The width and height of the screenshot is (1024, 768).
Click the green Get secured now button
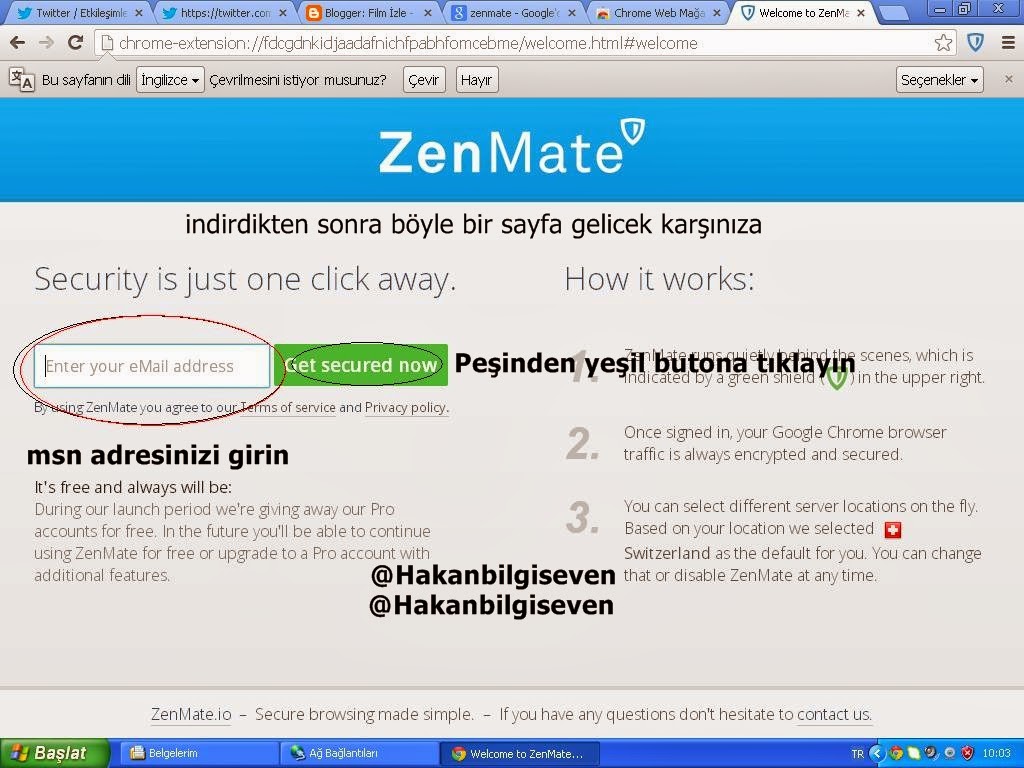coord(361,365)
